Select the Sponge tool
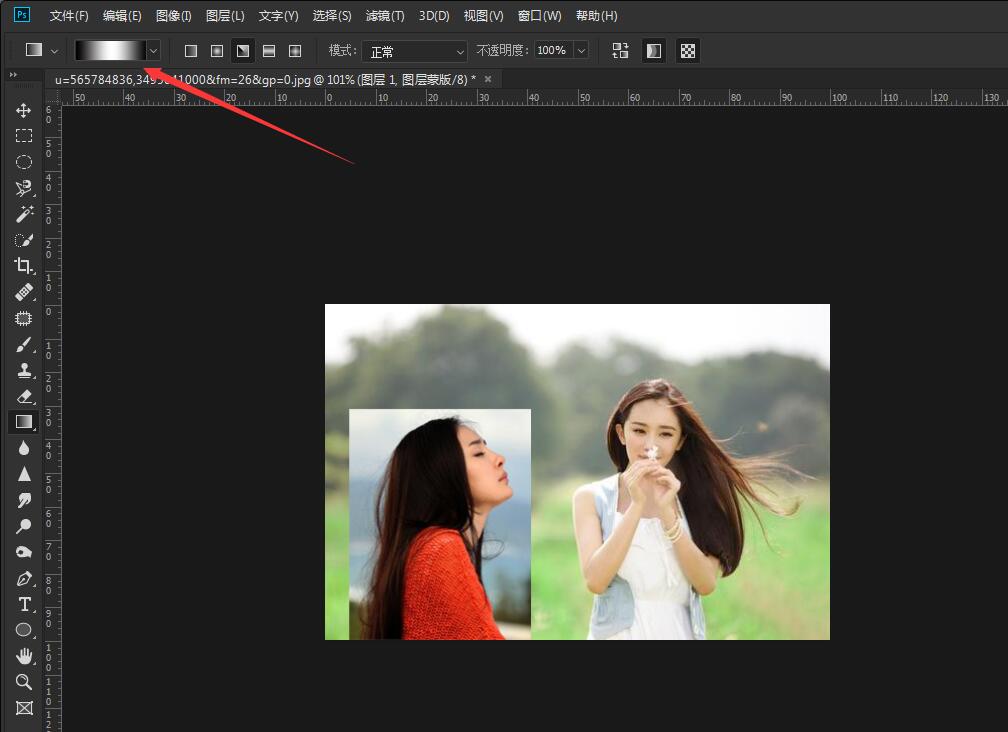Viewport: 1008px width, 732px height. click(x=24, y=552)
